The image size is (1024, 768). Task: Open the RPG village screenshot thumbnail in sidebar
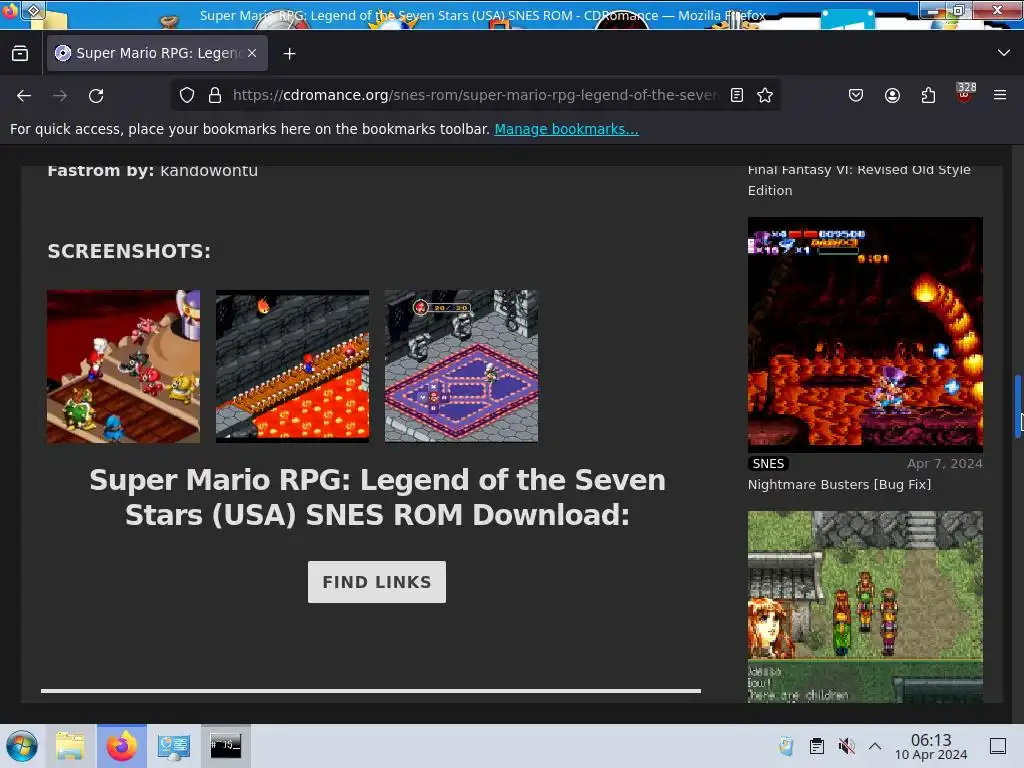coord(865,607)
